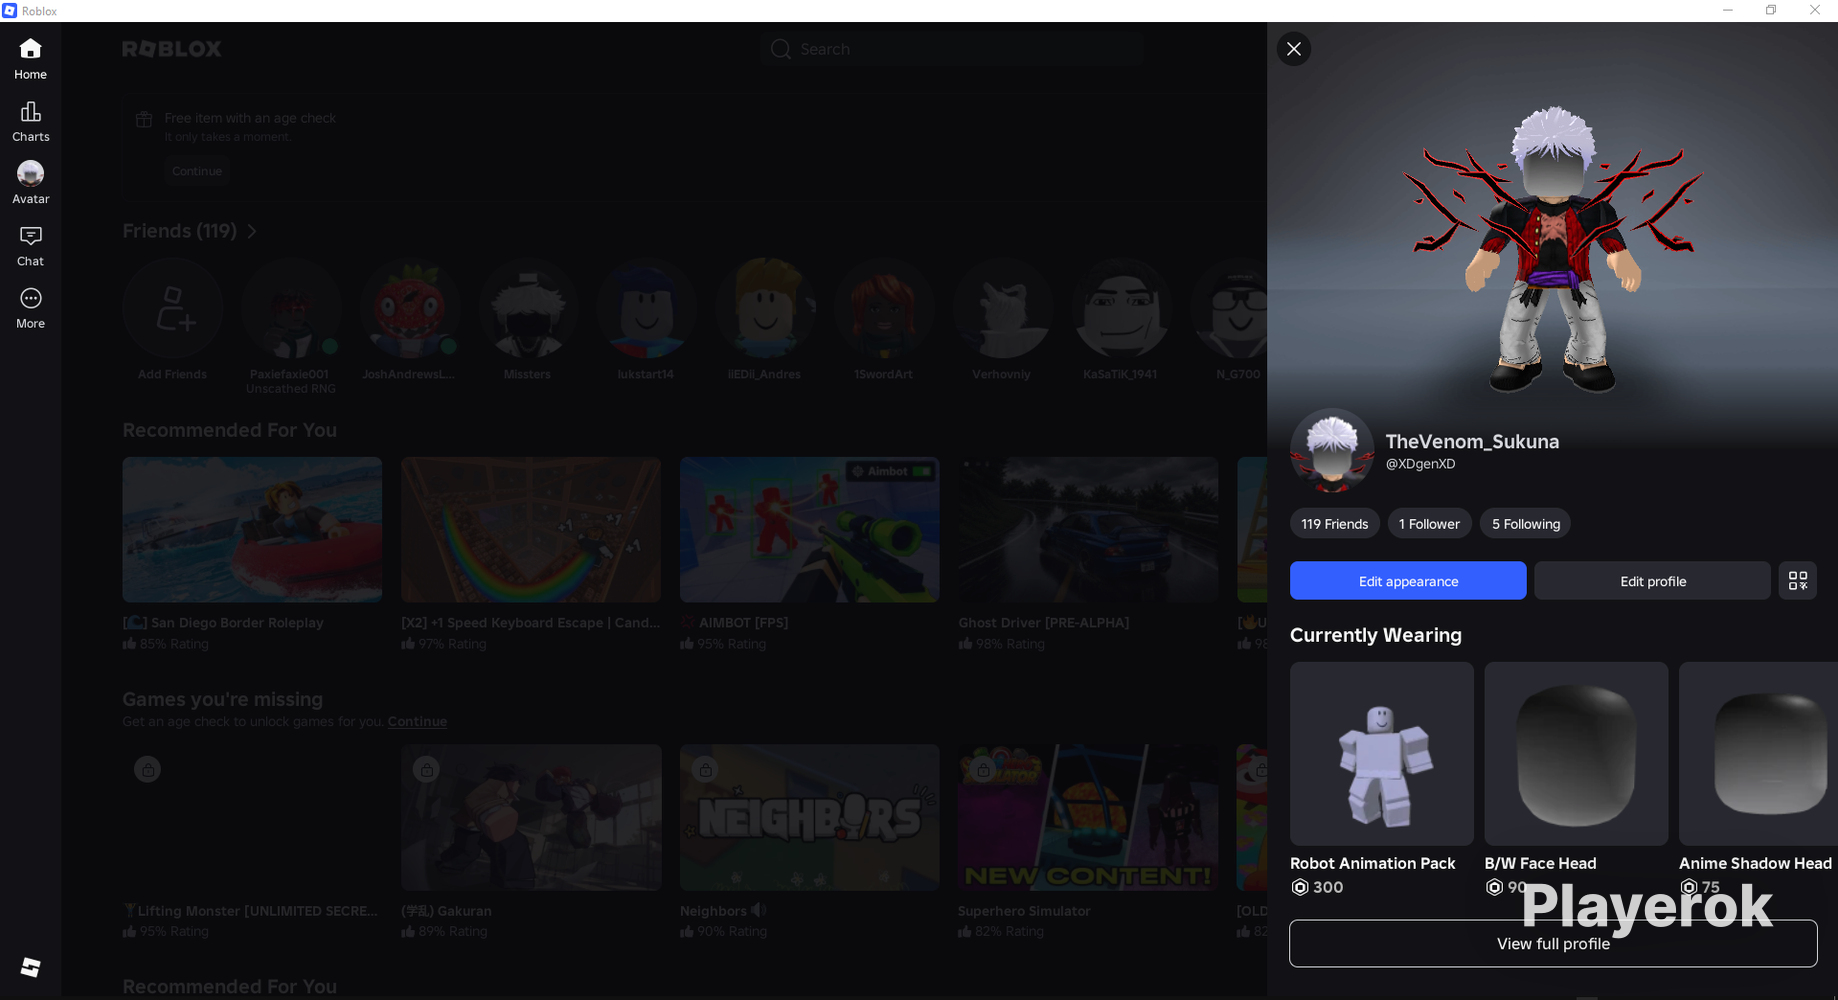Open friend 1SwordArt's avatar
The width and height of the screenshot is (1838, 1000).
(x=883, y=308)
